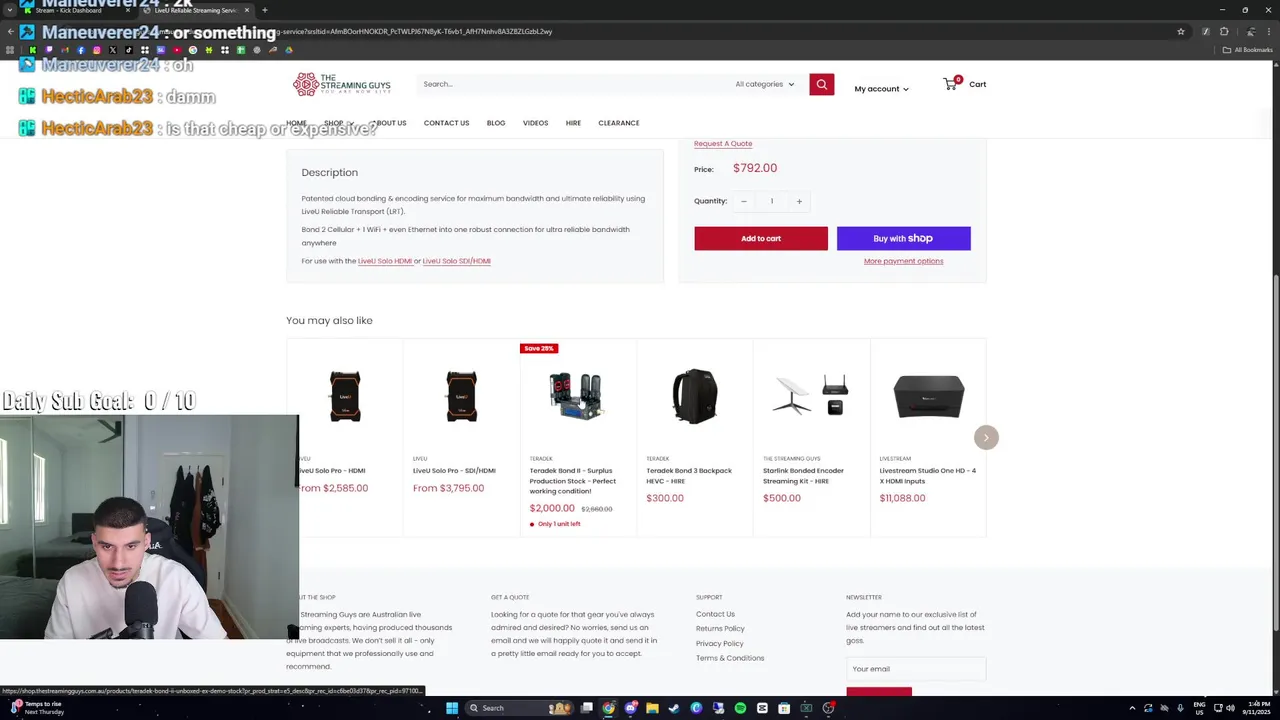
Task: Open the shopping cart icon
Action: [951, 84]
